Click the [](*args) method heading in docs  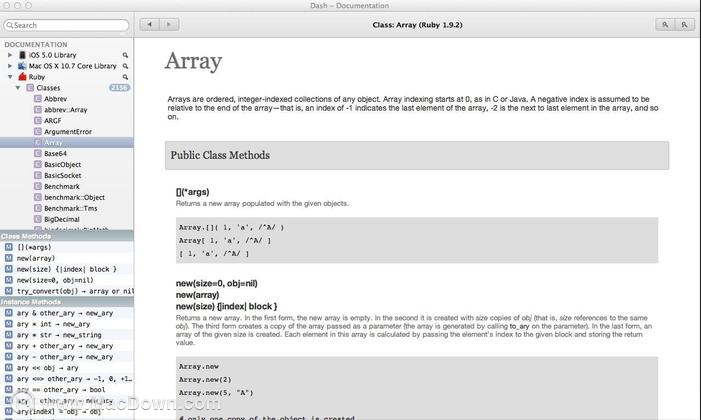(x=193, y=192)
